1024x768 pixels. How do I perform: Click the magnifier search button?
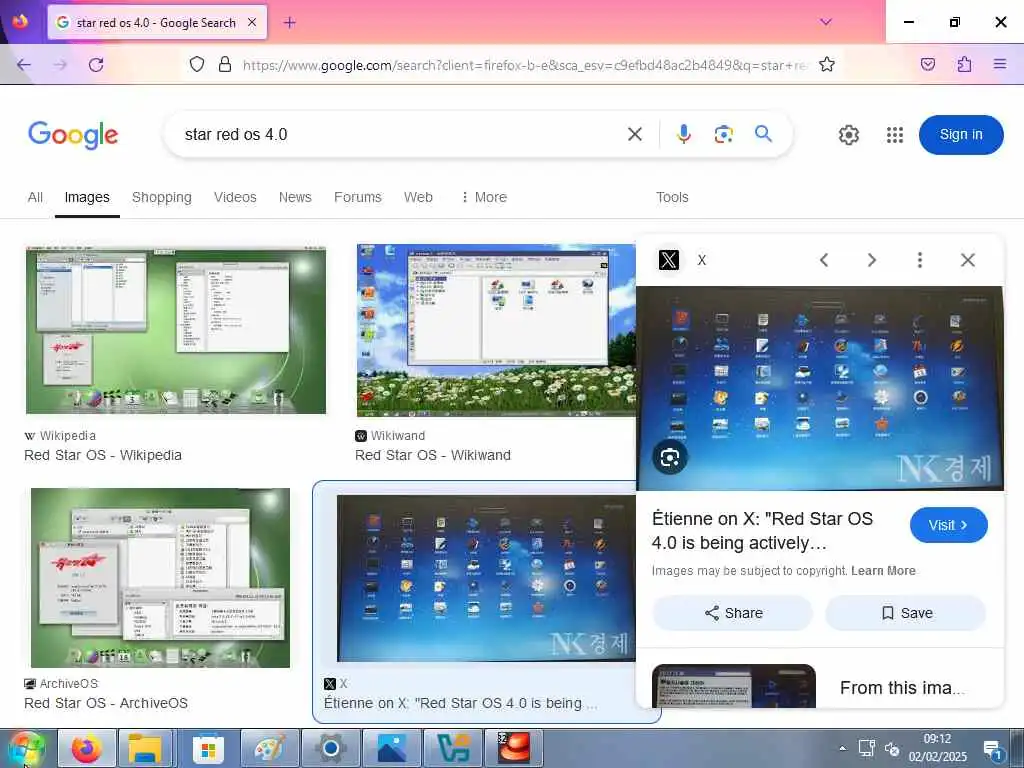(x=763, y=134)
